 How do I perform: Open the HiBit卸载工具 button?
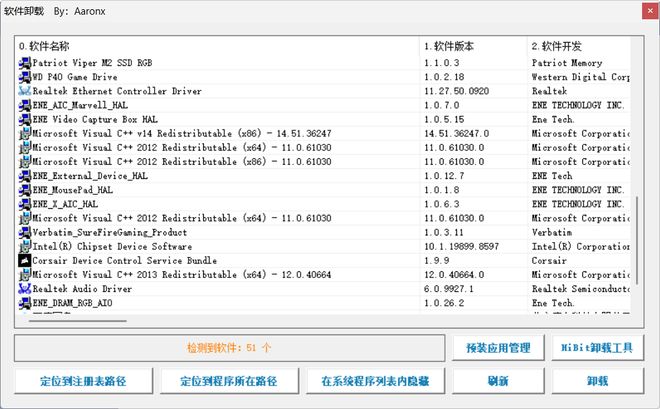click(x=597, y=348)
